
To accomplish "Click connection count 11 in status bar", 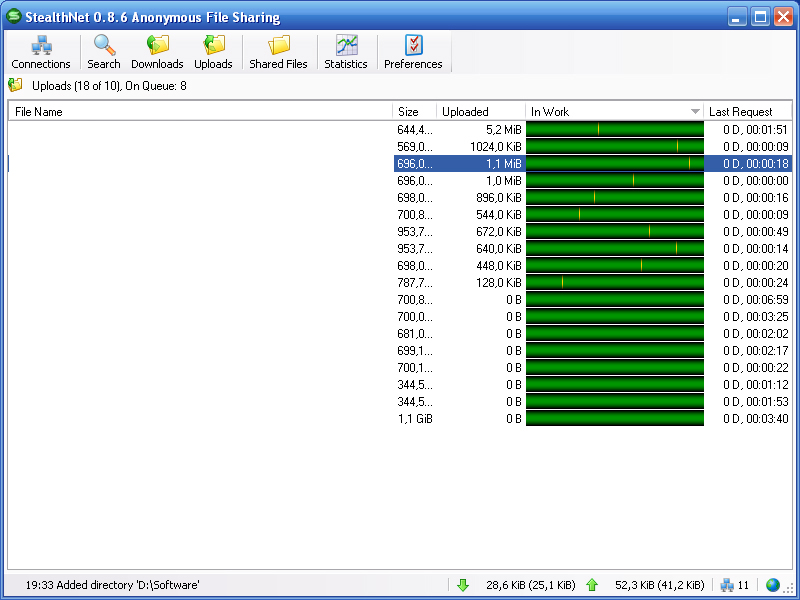I will pyautogui.click(x=743, y=585).
